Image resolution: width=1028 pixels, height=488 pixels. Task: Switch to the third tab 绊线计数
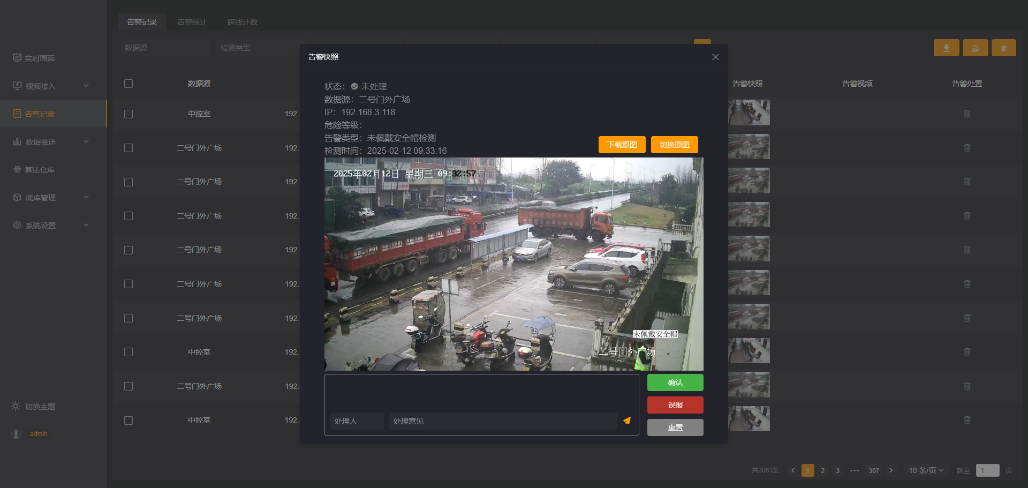tap(243, 22)
